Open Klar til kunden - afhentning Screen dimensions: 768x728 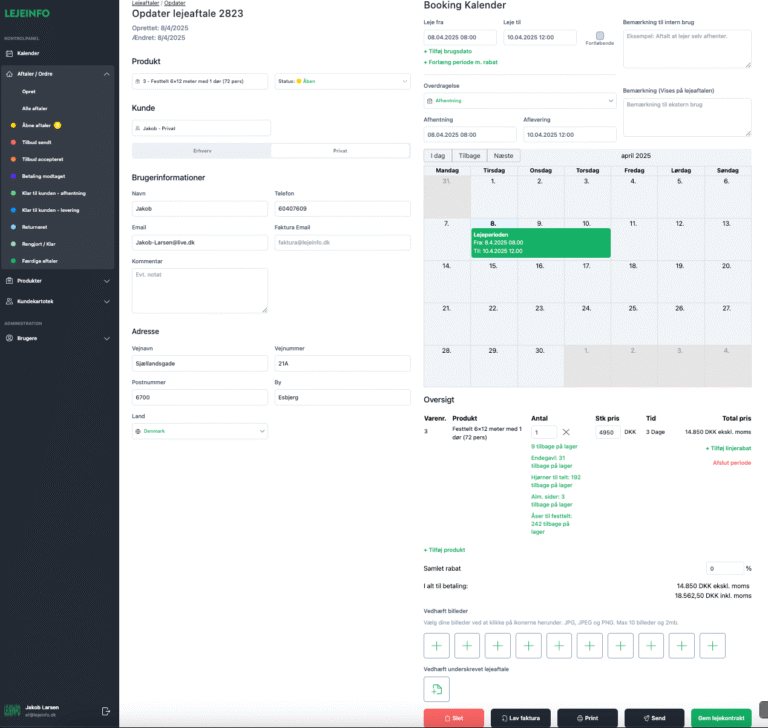click(53, 193)
